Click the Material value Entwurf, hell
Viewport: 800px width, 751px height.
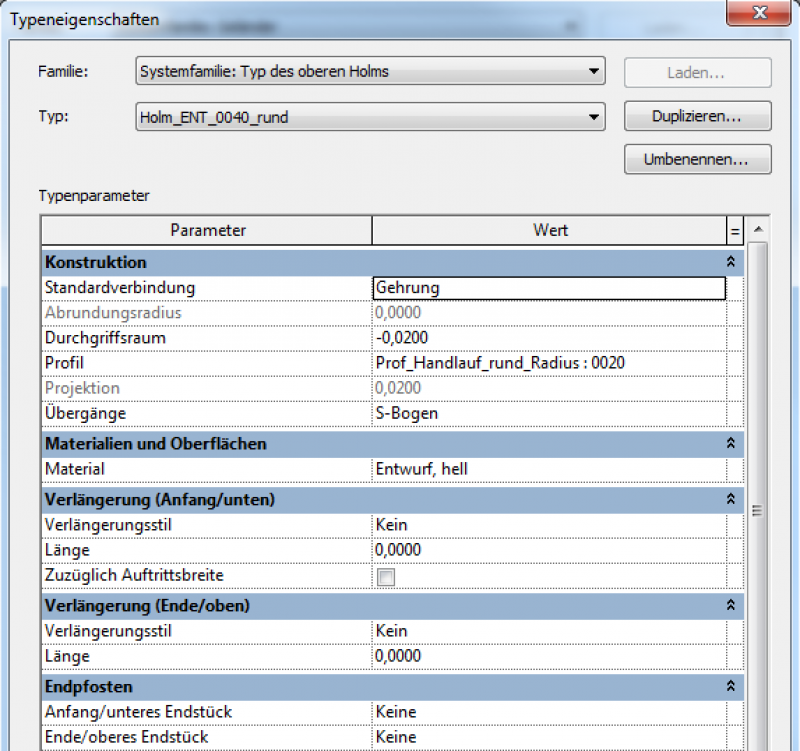(548, 469)
